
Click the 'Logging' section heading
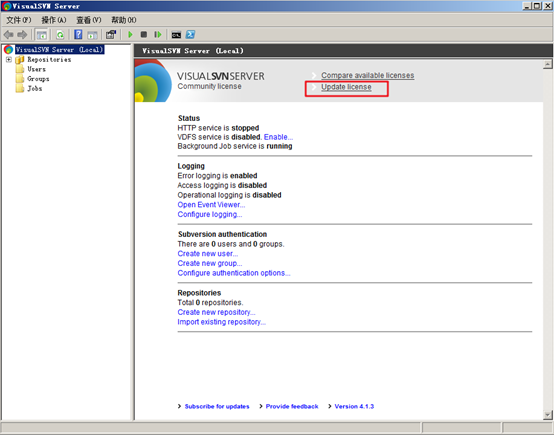pos(191,166)
